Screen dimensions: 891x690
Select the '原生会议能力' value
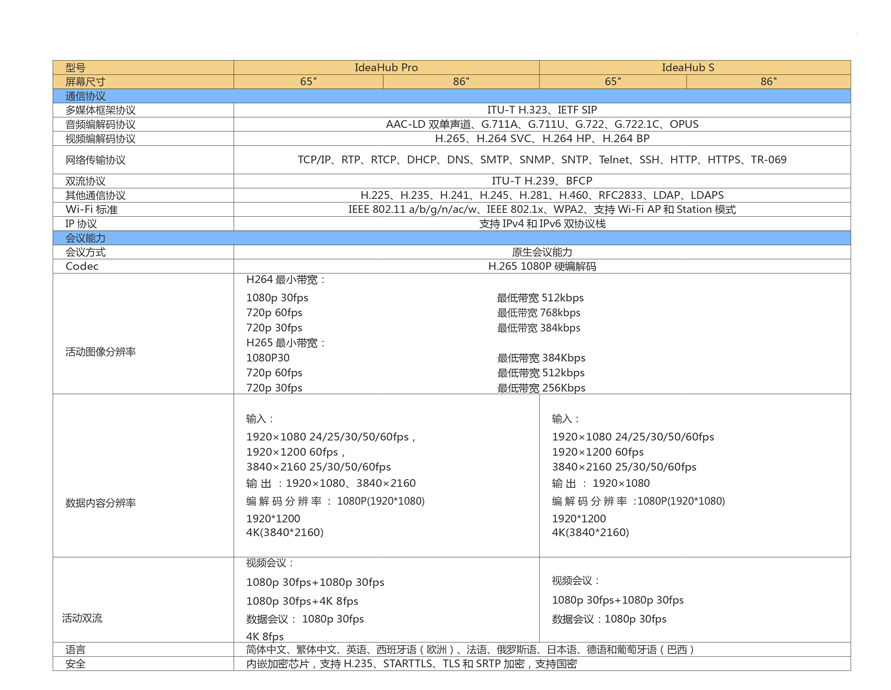click(x=542, y=252)
